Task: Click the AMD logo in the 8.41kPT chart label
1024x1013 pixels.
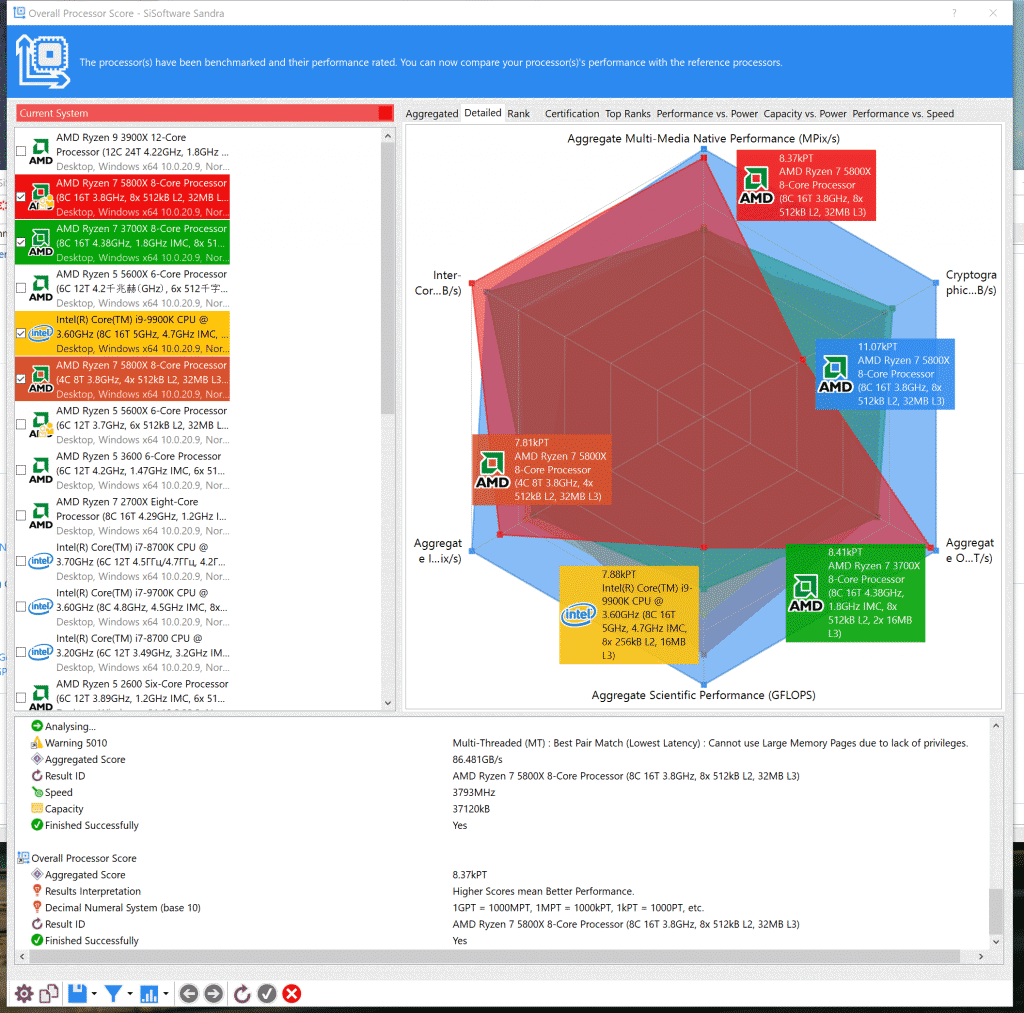Action: pos(806,594)
